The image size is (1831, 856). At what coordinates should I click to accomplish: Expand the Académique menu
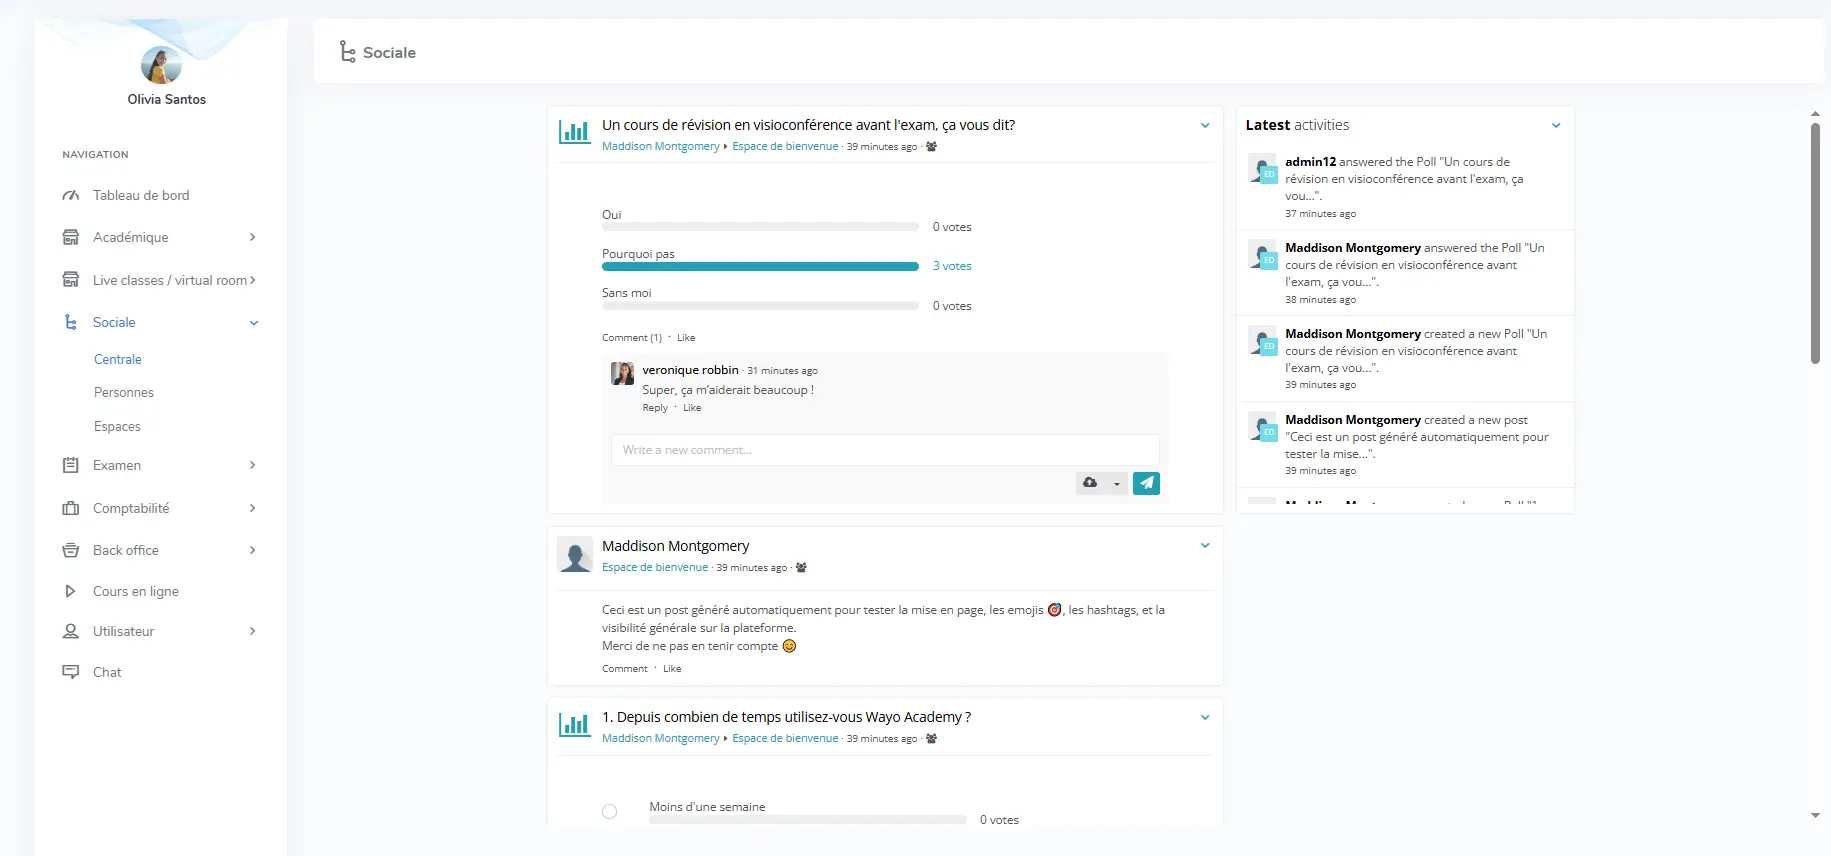click(x=160, y=237)
